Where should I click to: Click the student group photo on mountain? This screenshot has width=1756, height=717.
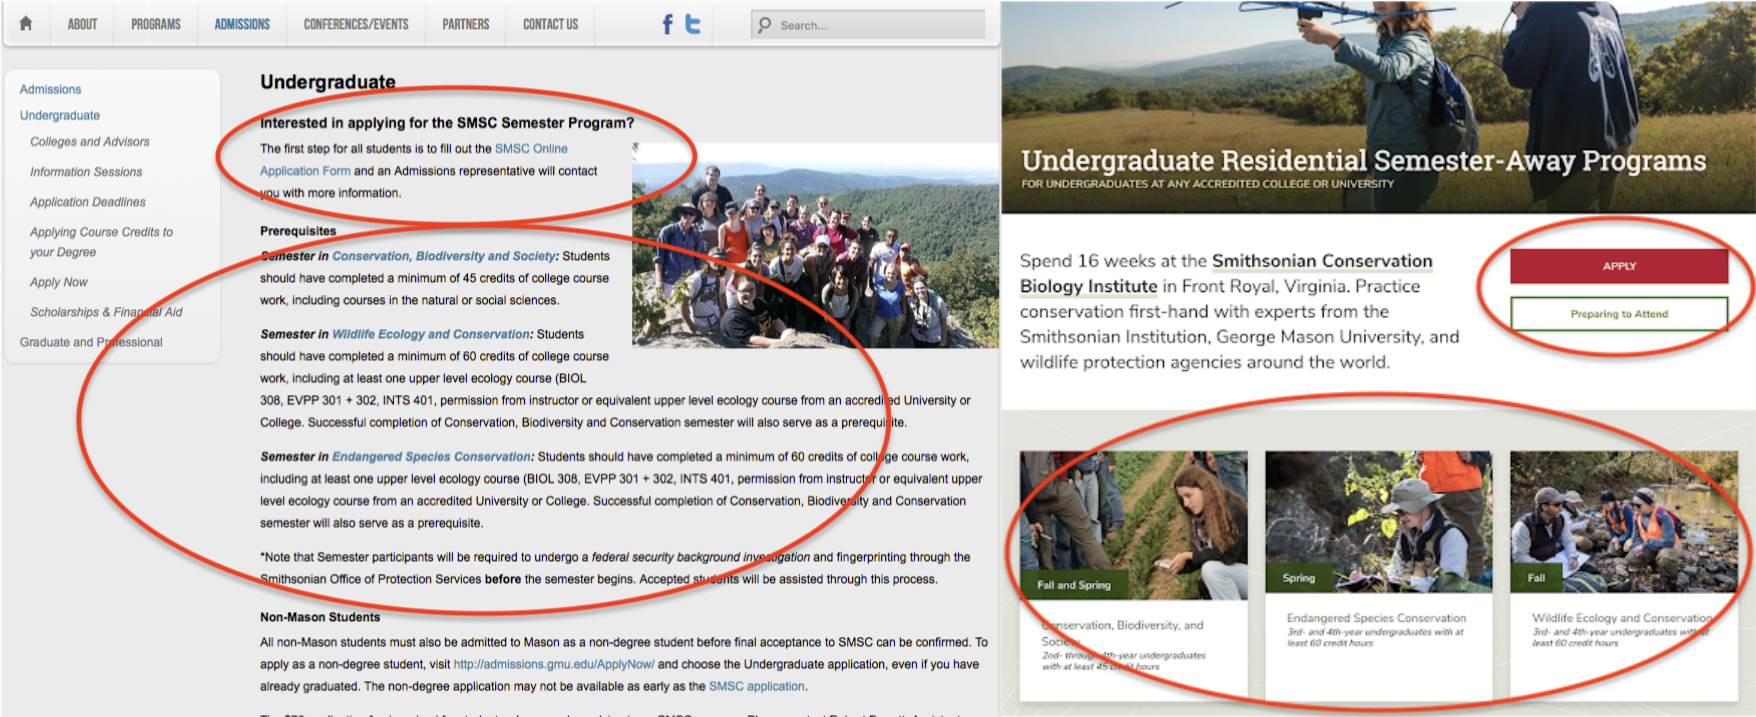click(815, 246)
